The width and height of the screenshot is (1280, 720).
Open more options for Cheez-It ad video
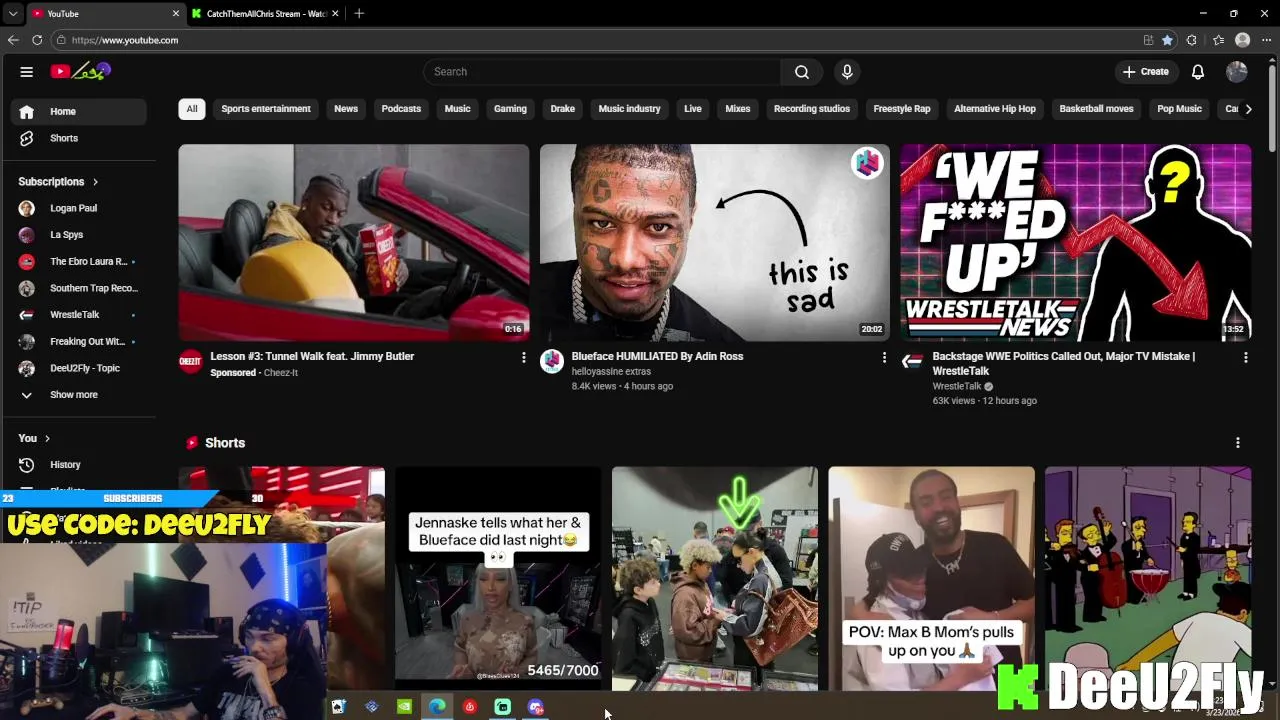(x=523, y=357)
